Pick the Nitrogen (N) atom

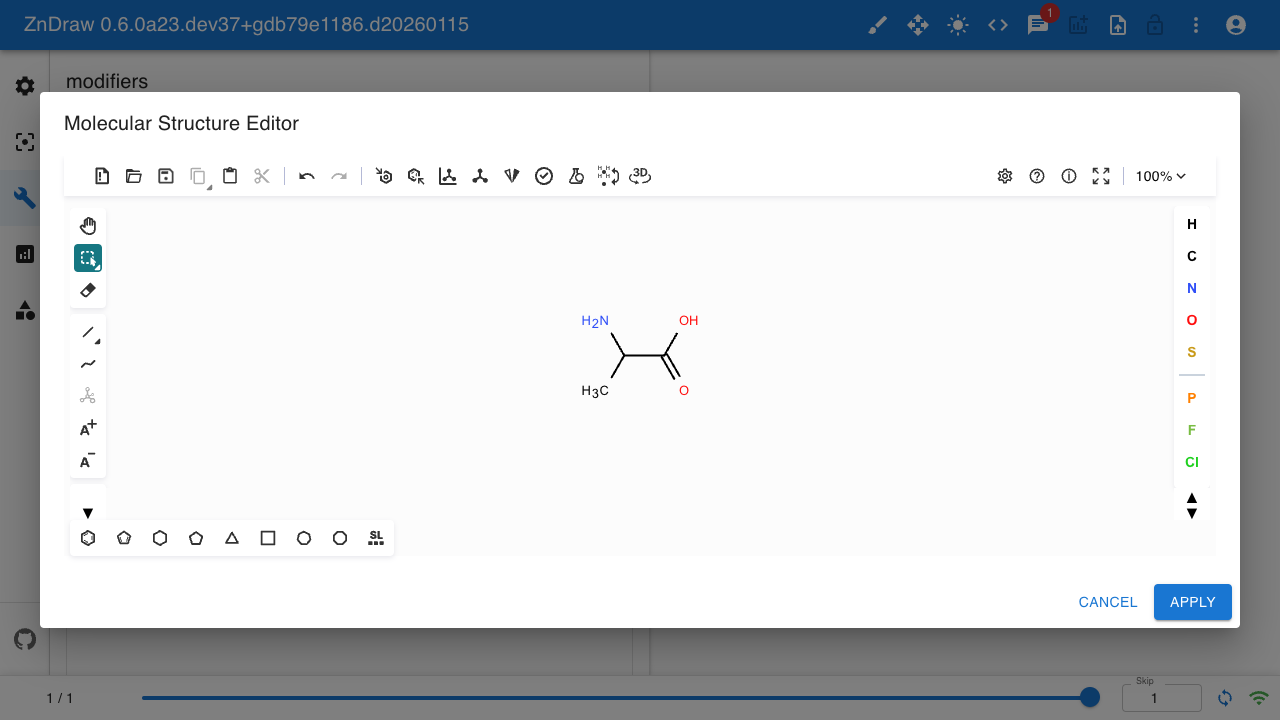pos(1192,288)
